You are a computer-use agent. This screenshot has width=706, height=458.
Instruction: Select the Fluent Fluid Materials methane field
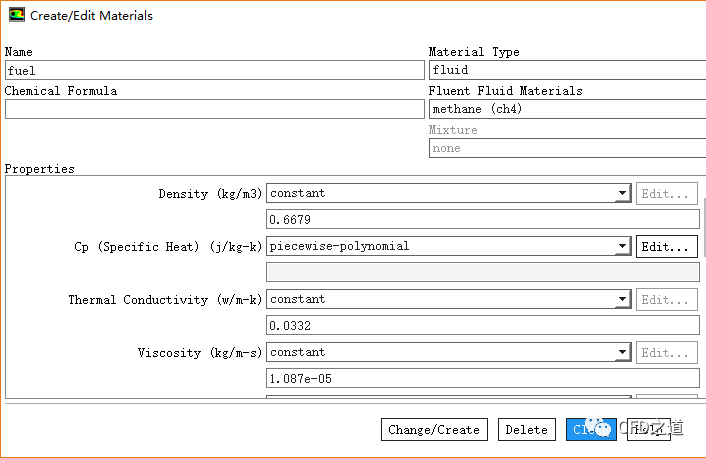(x=566, y=109)
